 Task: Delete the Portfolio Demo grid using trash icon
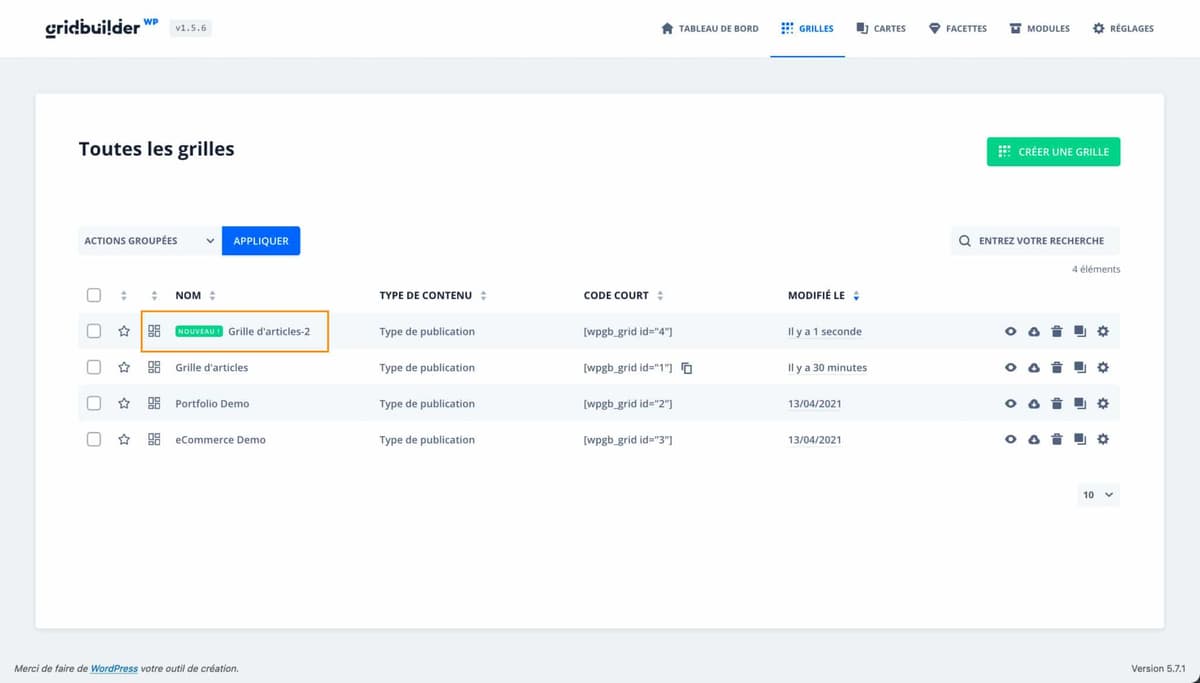tap(1056, 404)
